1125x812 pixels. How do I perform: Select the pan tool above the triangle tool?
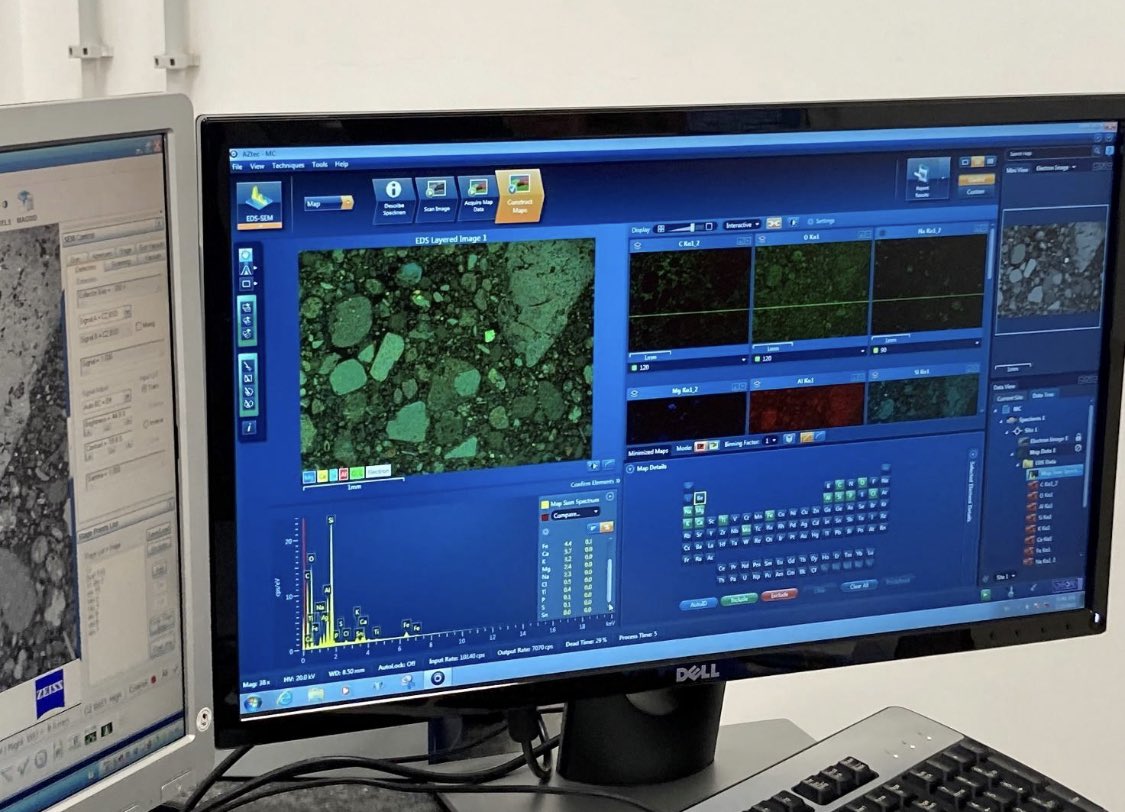[245, 255]
